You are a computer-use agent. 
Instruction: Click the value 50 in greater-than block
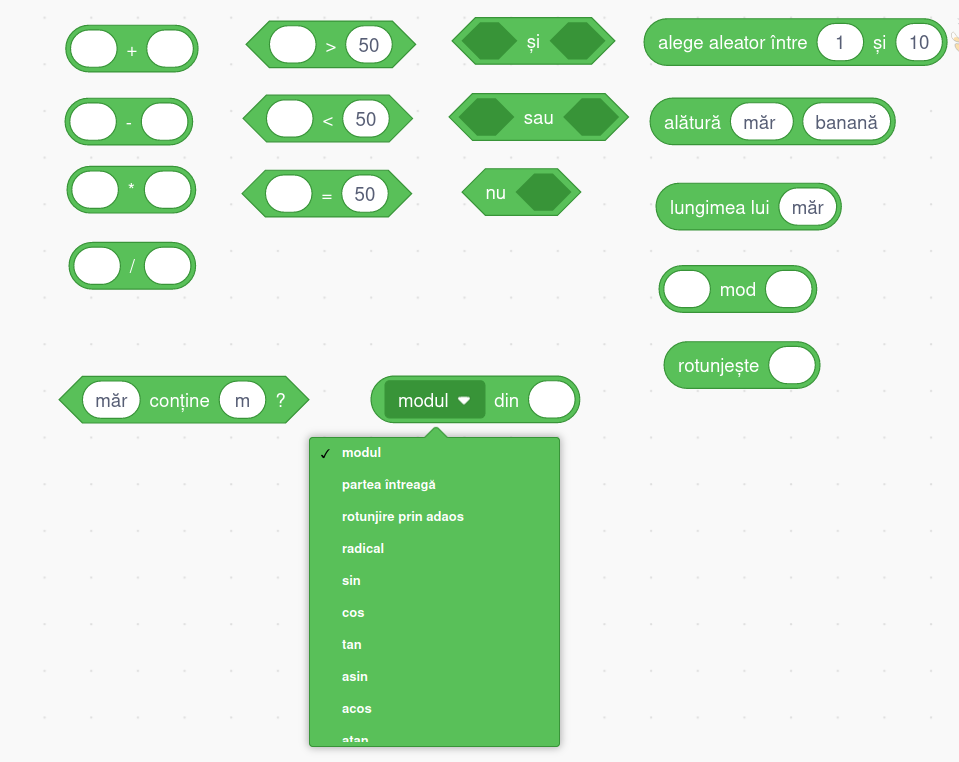[368, 45]
